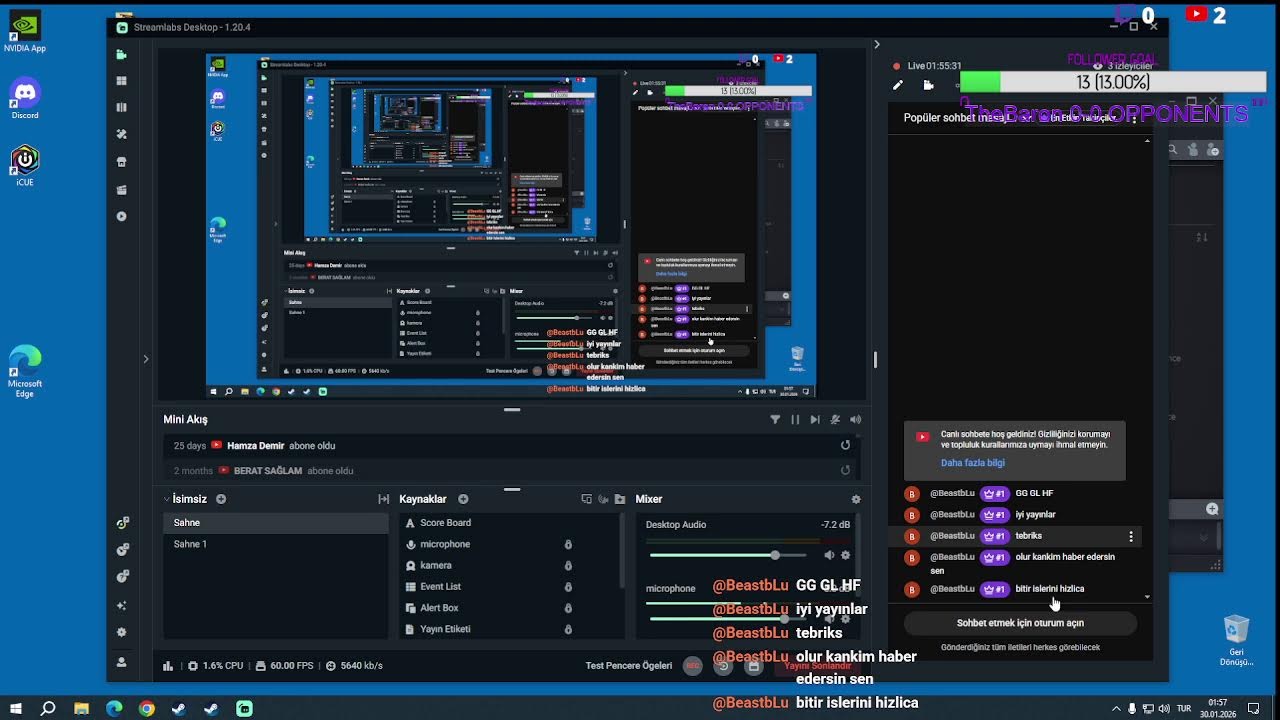Open scene transitions icon beside Kaynaklar
Viewport: 1280px width, 720px height.
click(x=383, y=499)
